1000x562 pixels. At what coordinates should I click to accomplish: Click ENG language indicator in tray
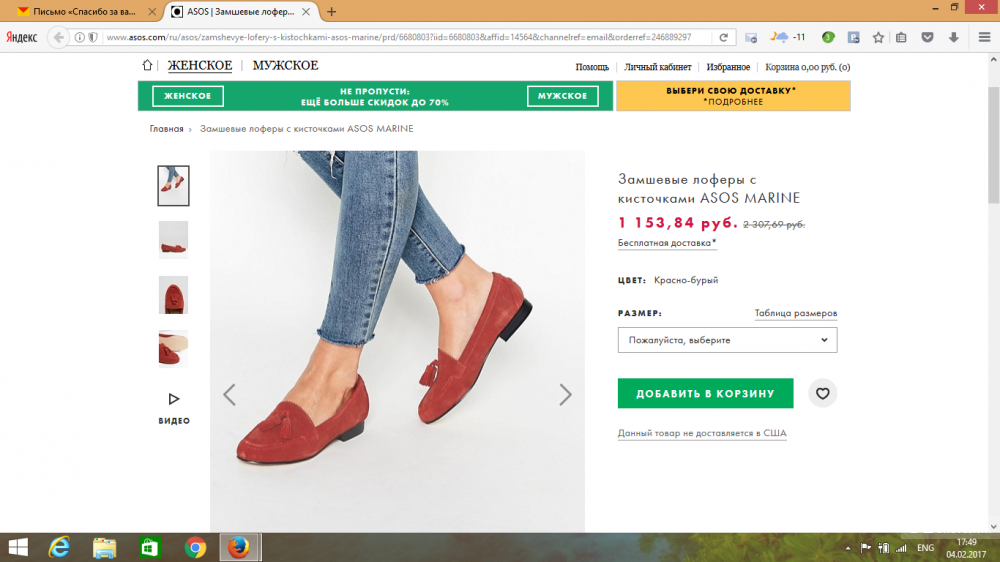pos(925,548)
